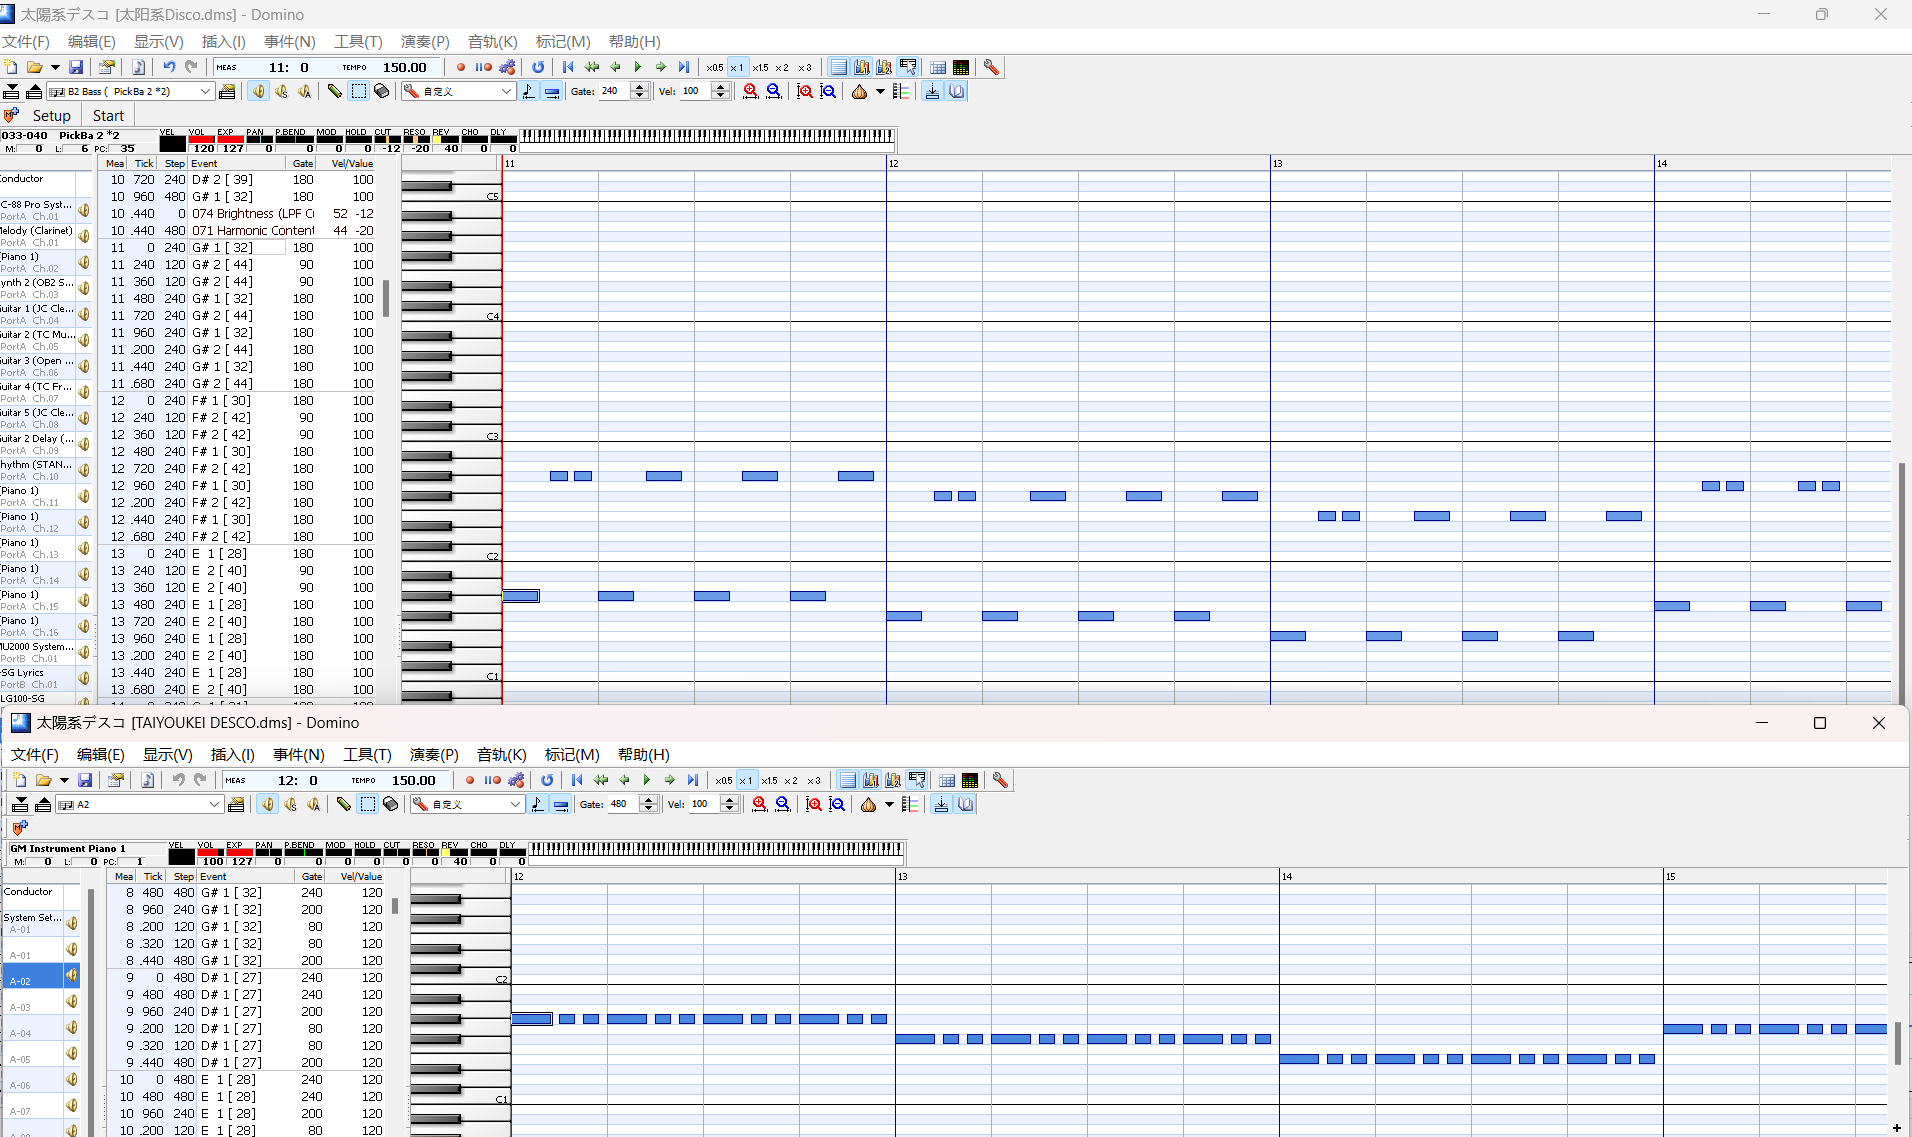Toggle mute speaker for Rhythm (STAN...) track
Viewport: 1912px width, 1137px height.
point(84,470)
